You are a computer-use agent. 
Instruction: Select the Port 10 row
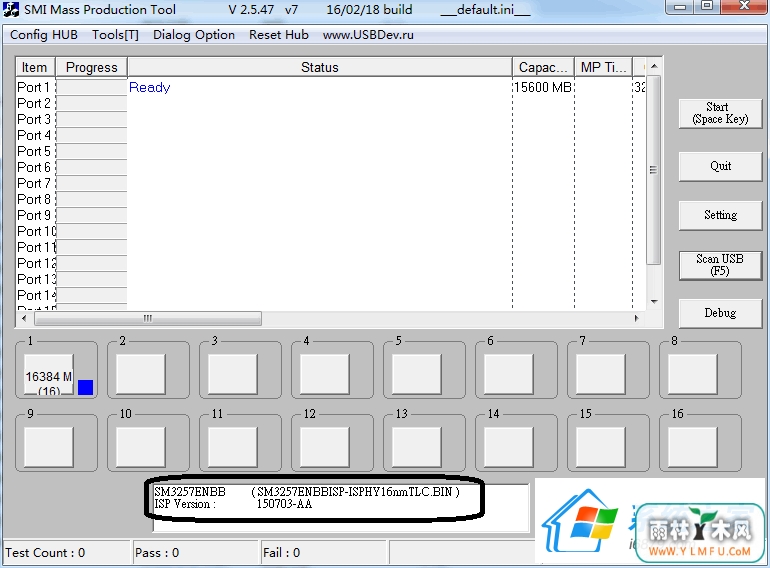pos(331,231)
